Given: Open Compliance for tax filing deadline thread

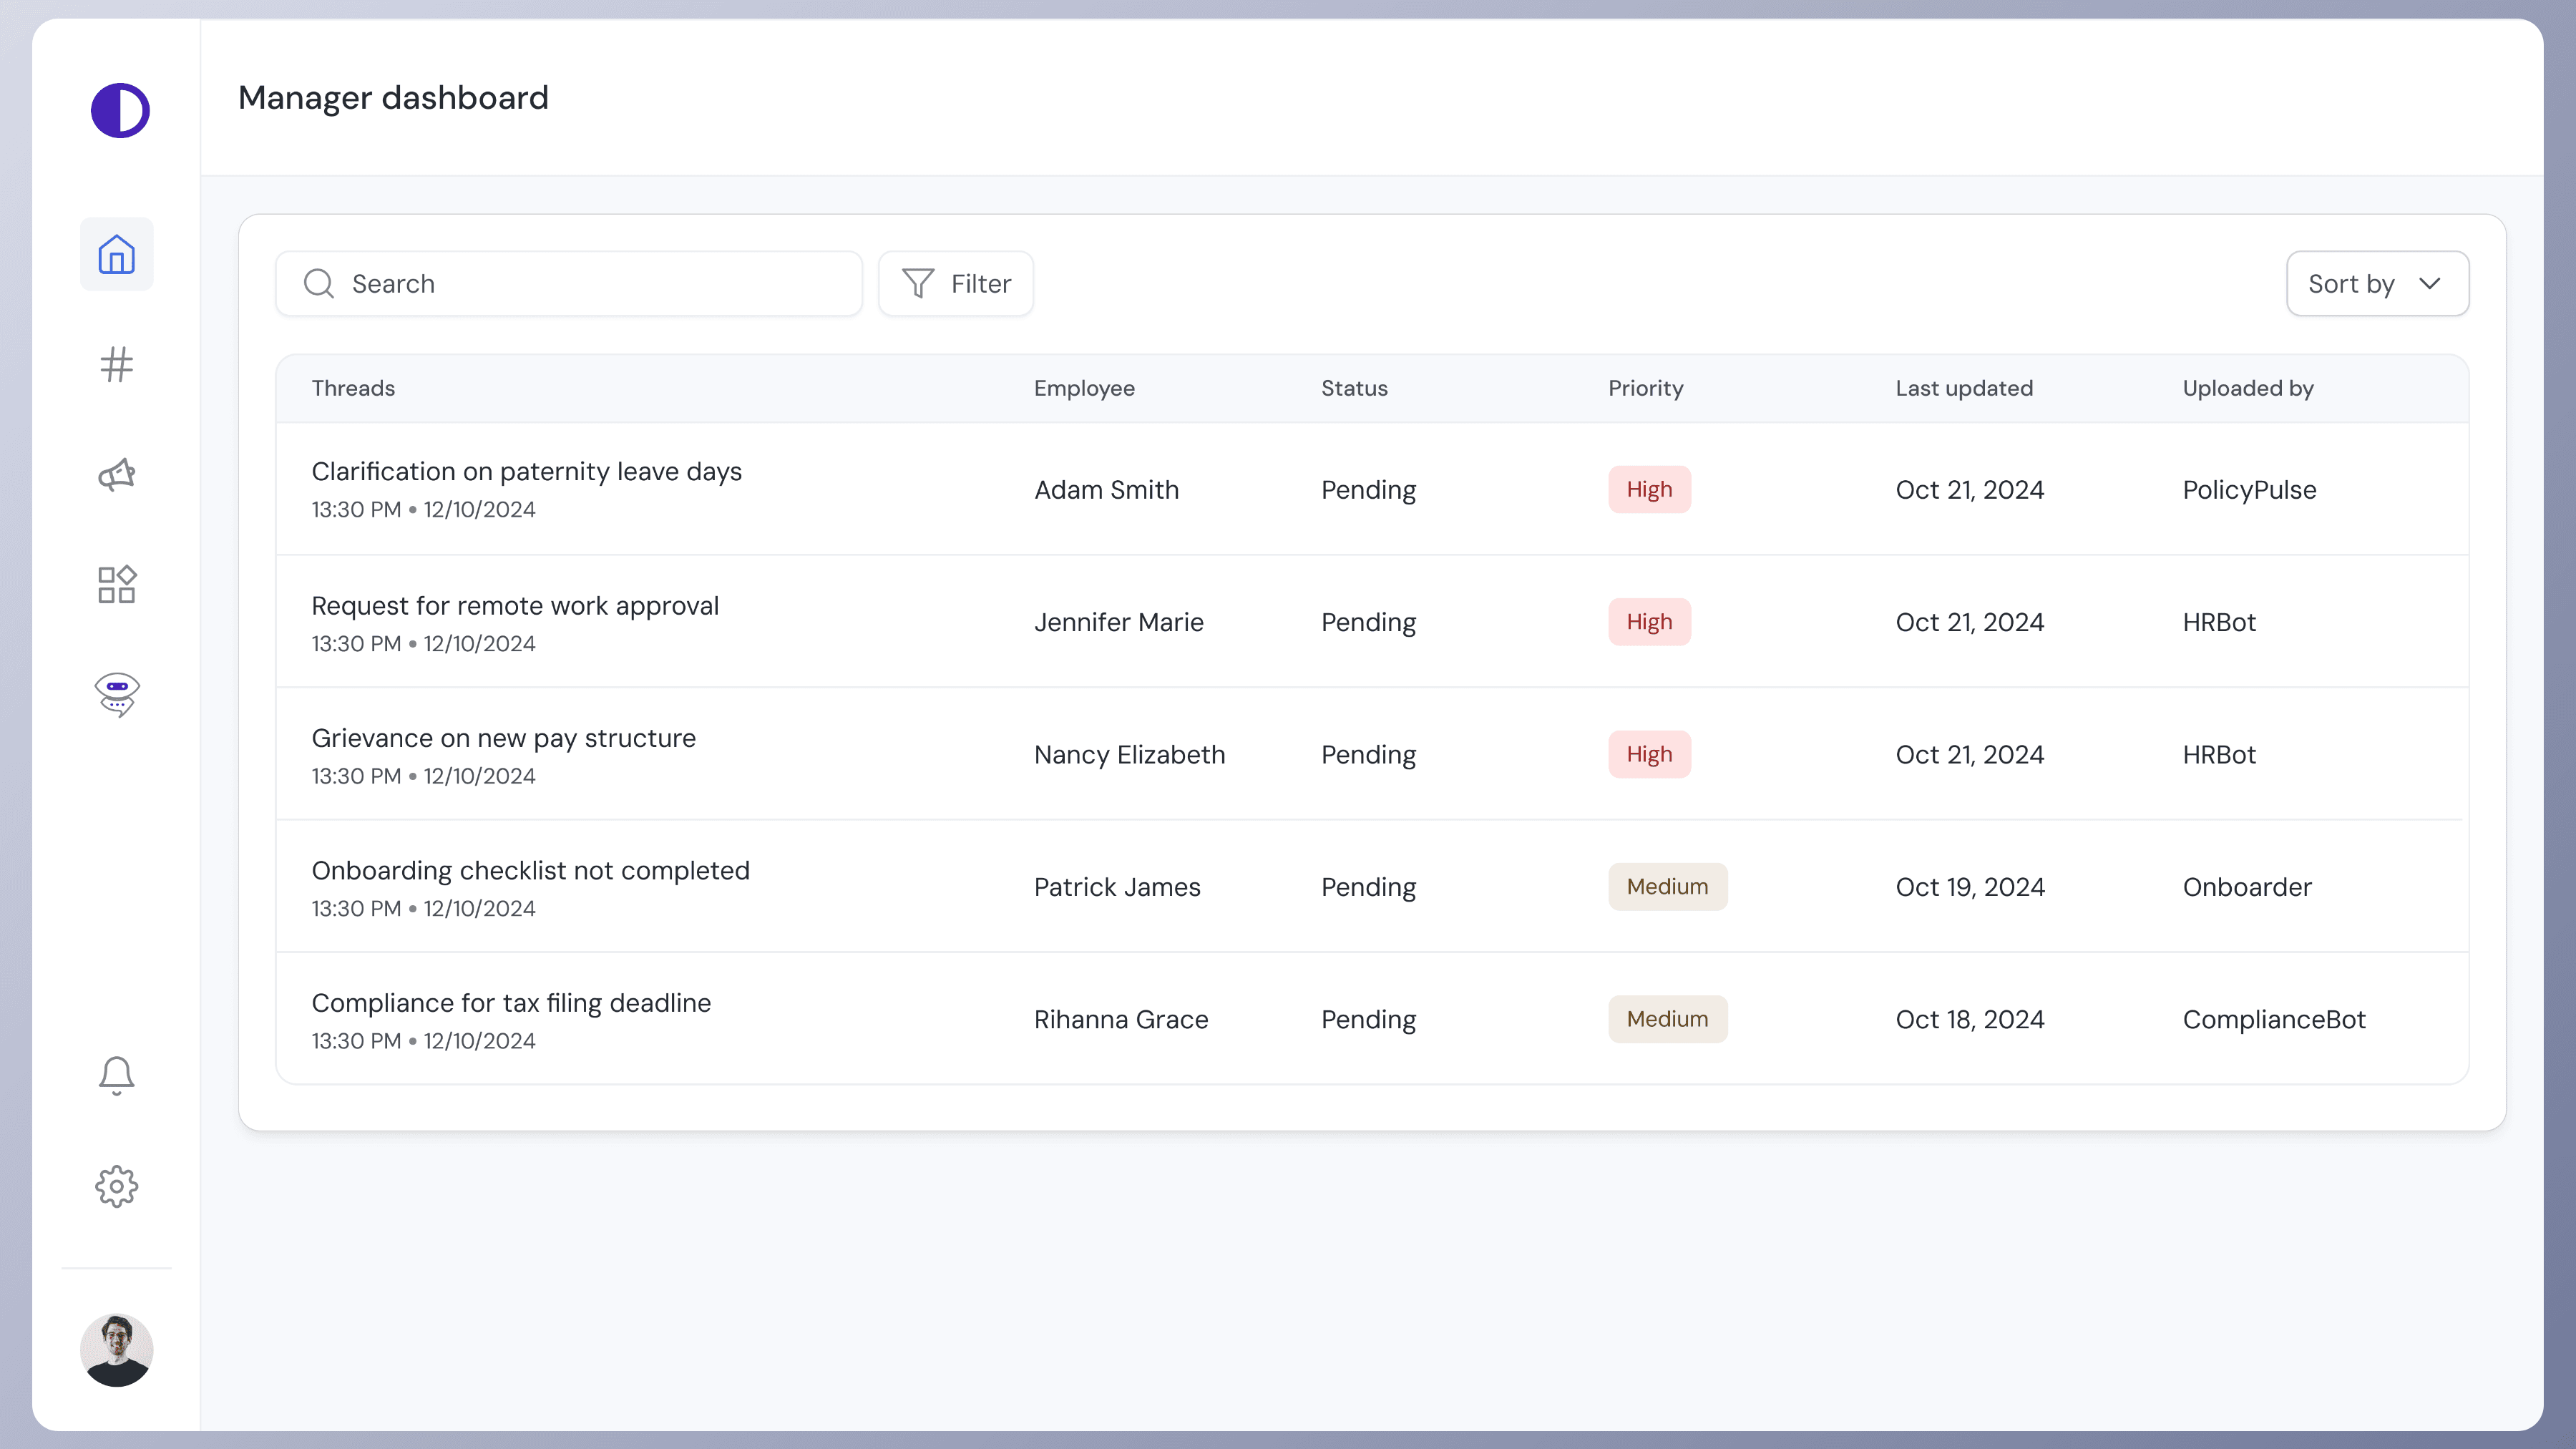Looking at the screenshot, I should coord(511,1003).
